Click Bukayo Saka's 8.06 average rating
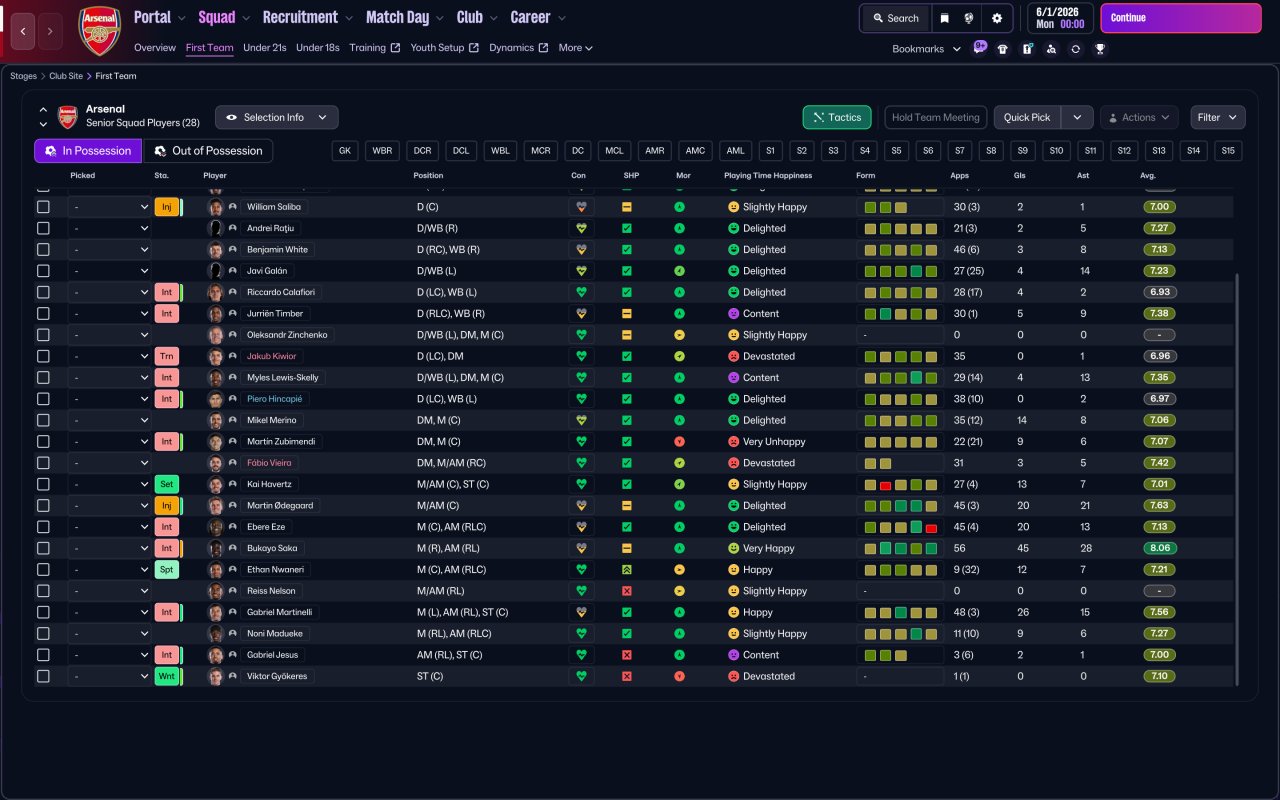Image resolution: width=1280 pixels, height=800 pixels. pos(1160,548)
